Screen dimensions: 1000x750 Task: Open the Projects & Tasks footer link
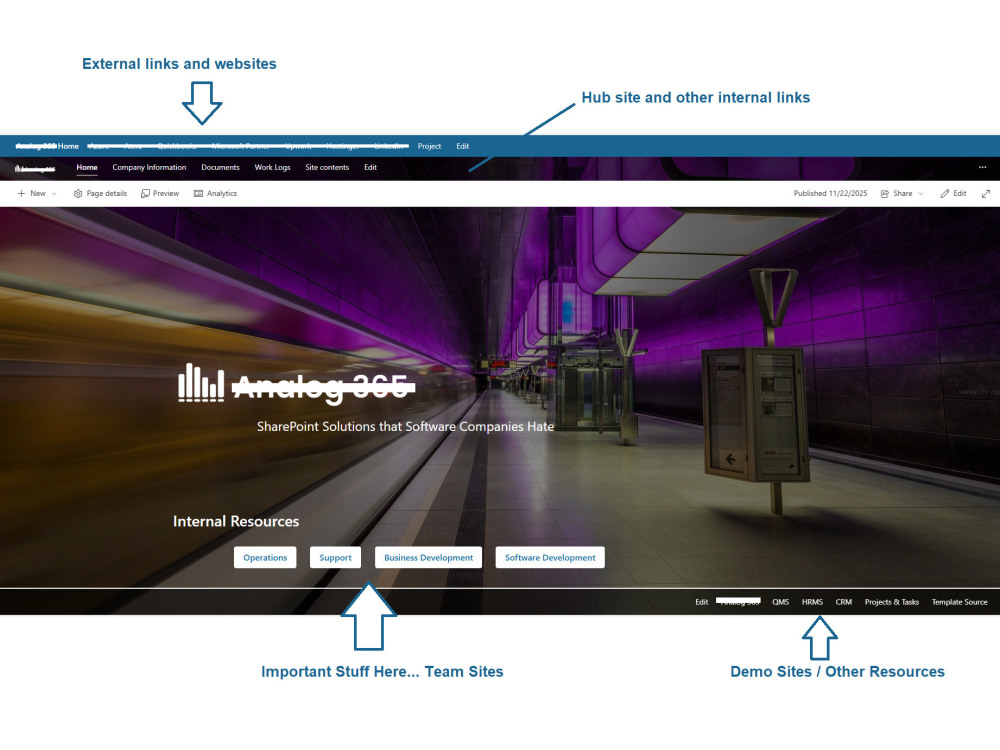(892, 602)
